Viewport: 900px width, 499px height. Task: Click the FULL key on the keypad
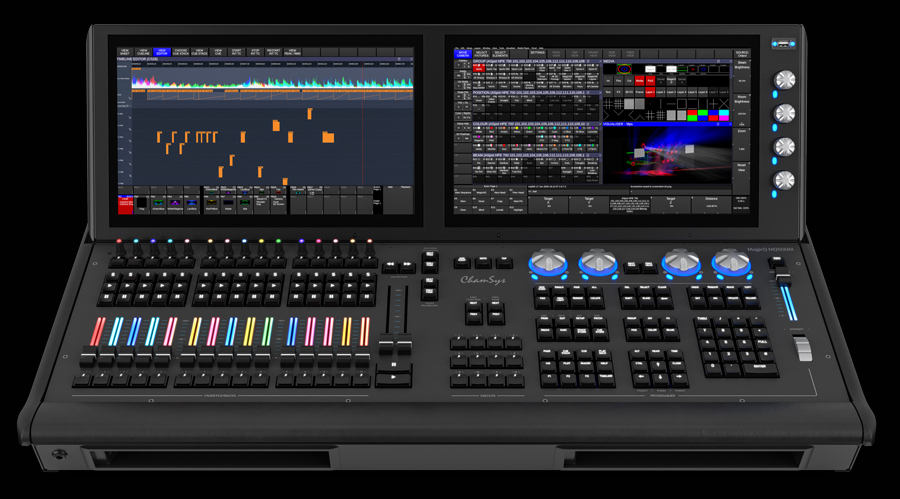[x=762, y=342]
